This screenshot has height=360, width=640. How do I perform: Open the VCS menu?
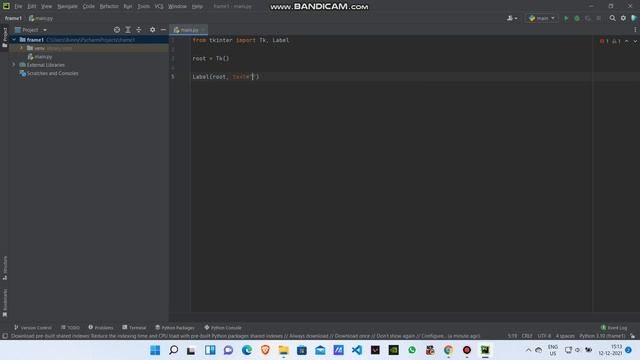click(x=159, y=6)
